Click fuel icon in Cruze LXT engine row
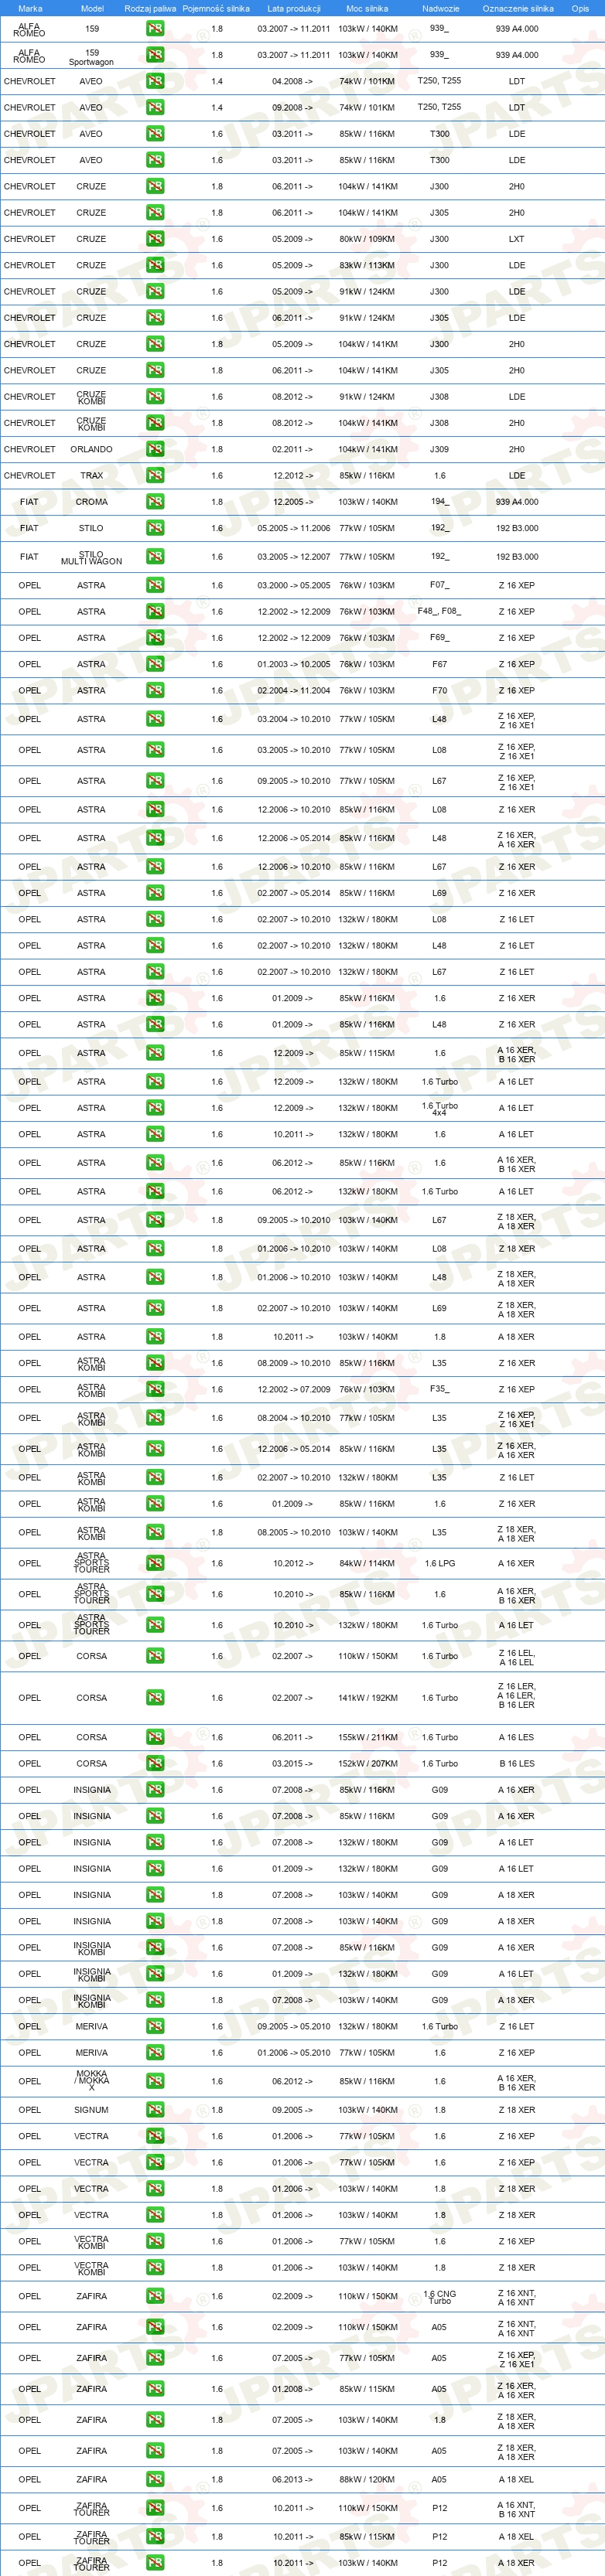605x2576 pixels. (155, 239)
